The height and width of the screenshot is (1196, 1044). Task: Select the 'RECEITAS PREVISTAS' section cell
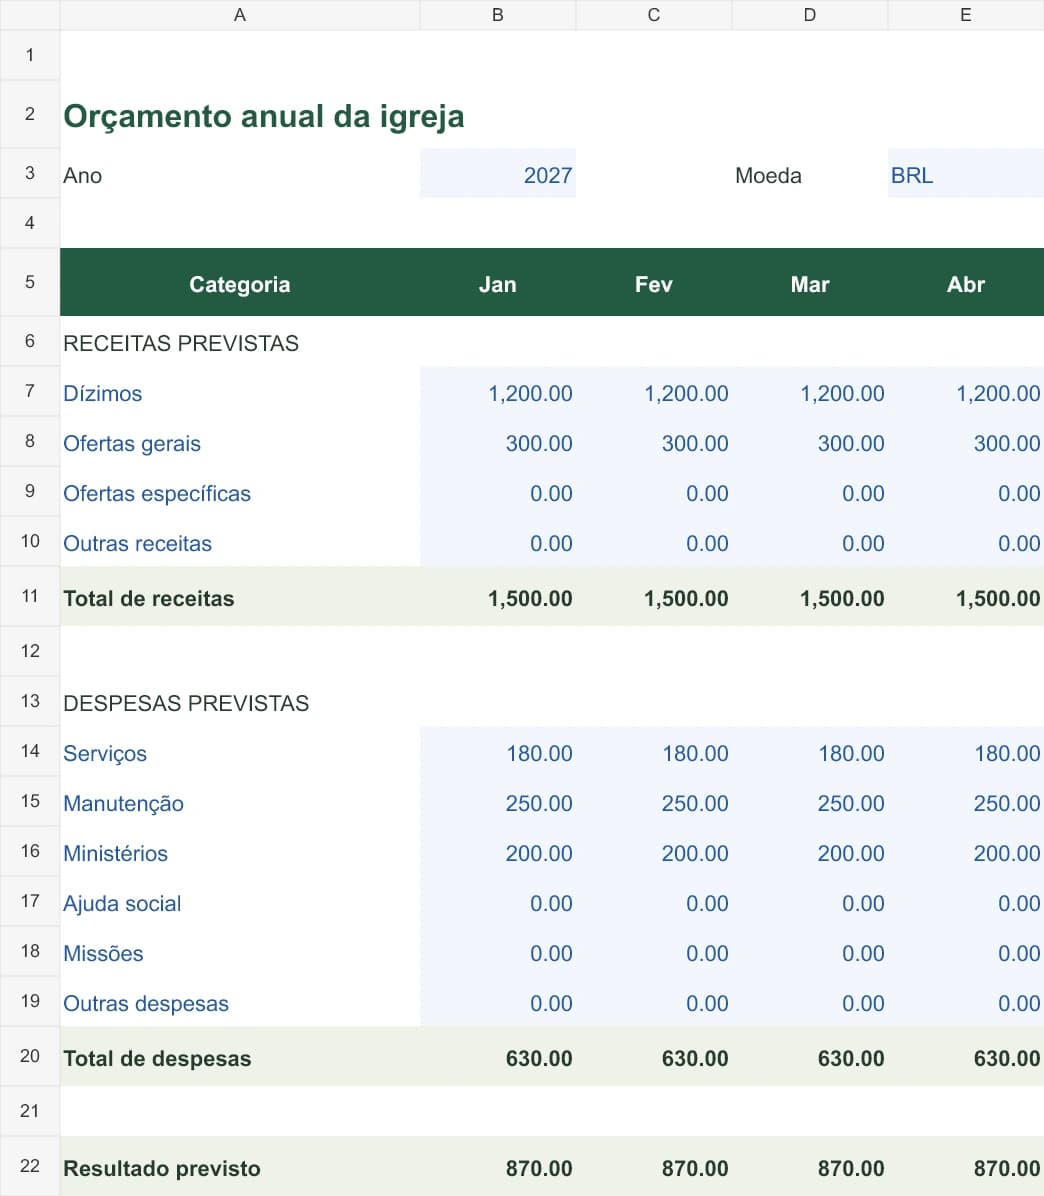[239, 342]
